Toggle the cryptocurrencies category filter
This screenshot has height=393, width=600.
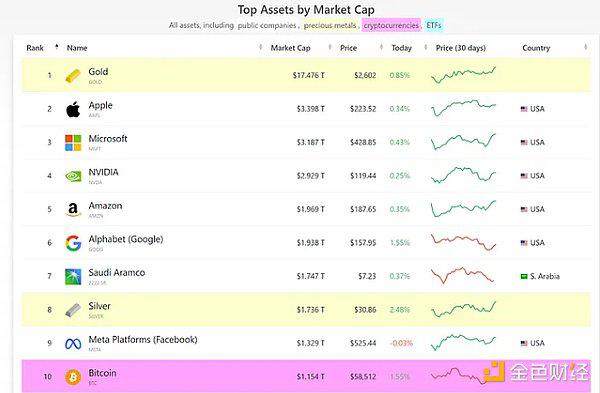click(391, 25)
